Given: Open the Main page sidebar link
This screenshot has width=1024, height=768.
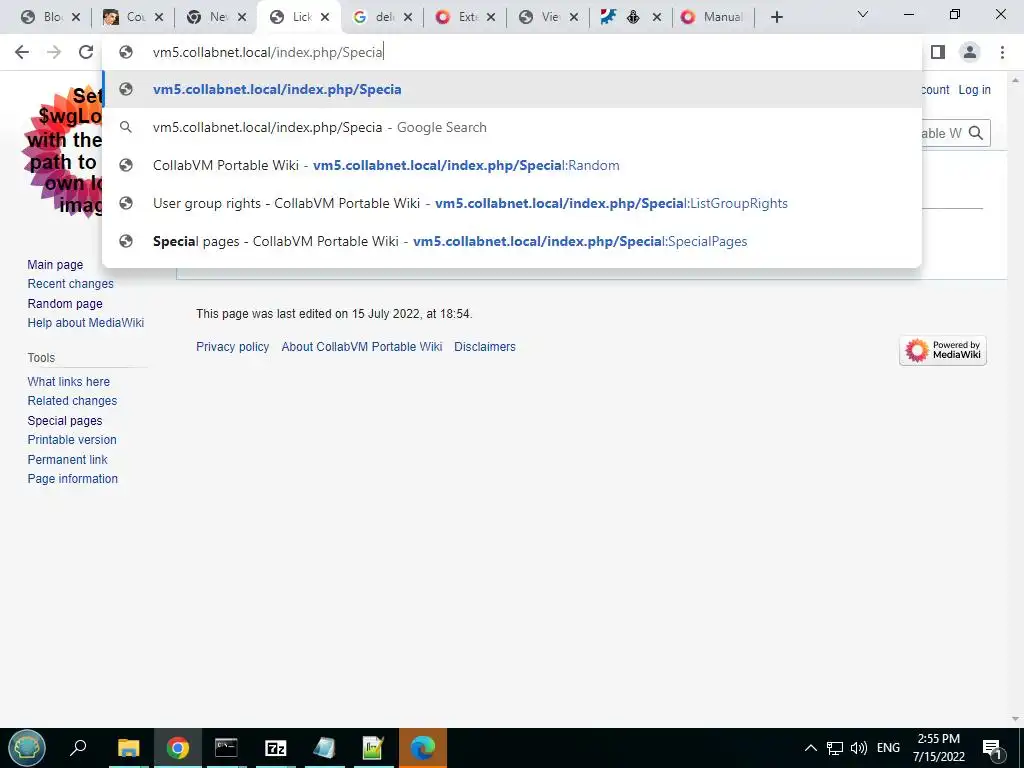Looking at the screenshot, I should (55, 264).
